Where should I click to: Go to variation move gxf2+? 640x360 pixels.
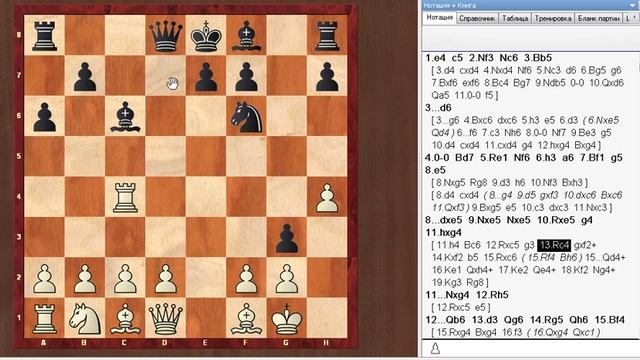pyautogui.click(x=585, y=245)
